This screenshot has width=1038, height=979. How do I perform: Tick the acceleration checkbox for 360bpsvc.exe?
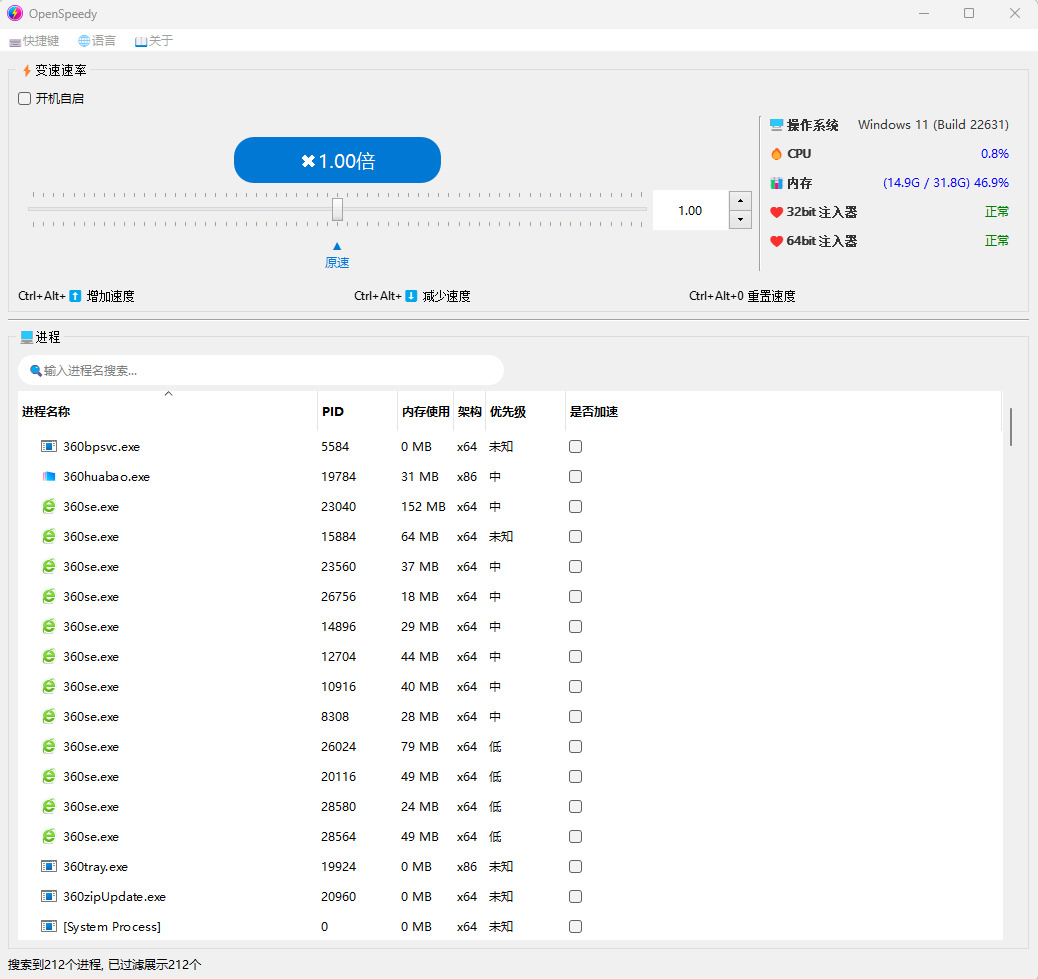point(575,447)
